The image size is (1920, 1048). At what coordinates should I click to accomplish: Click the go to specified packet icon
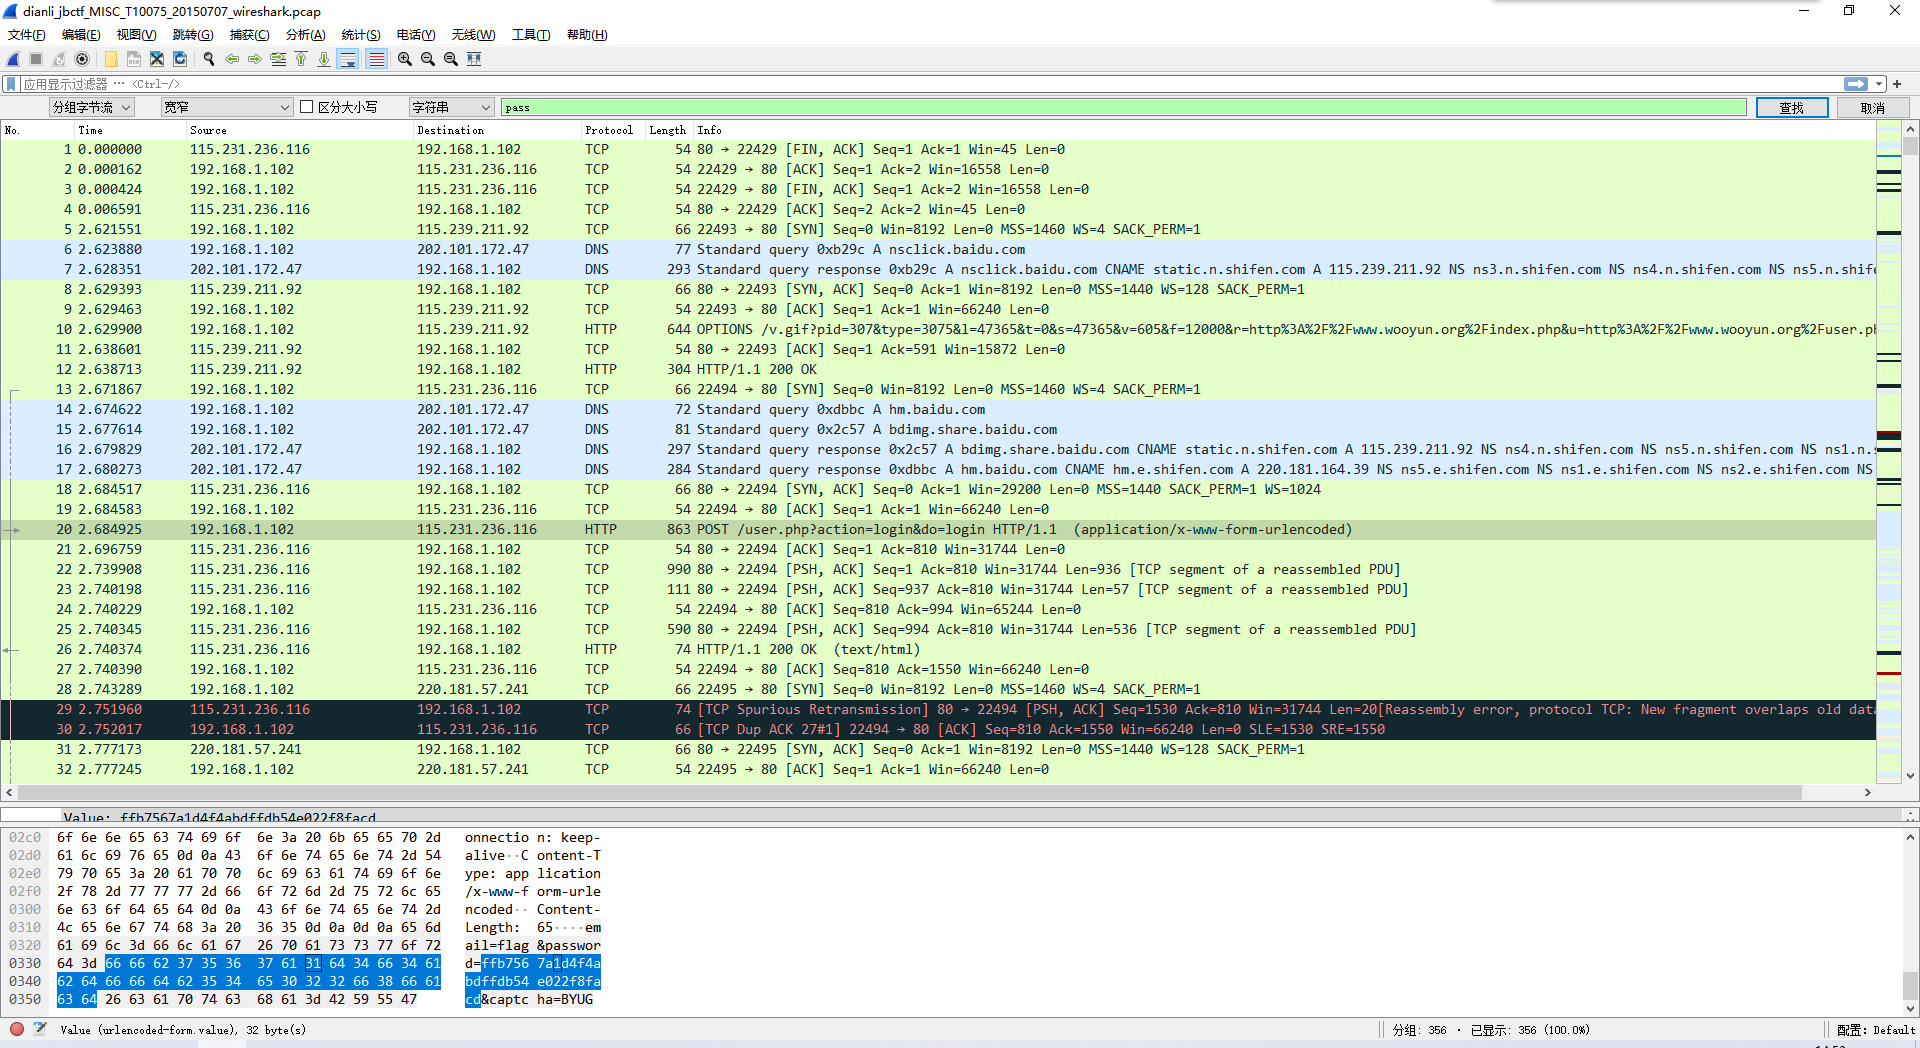pyautogui.click(x=278, y=59)
